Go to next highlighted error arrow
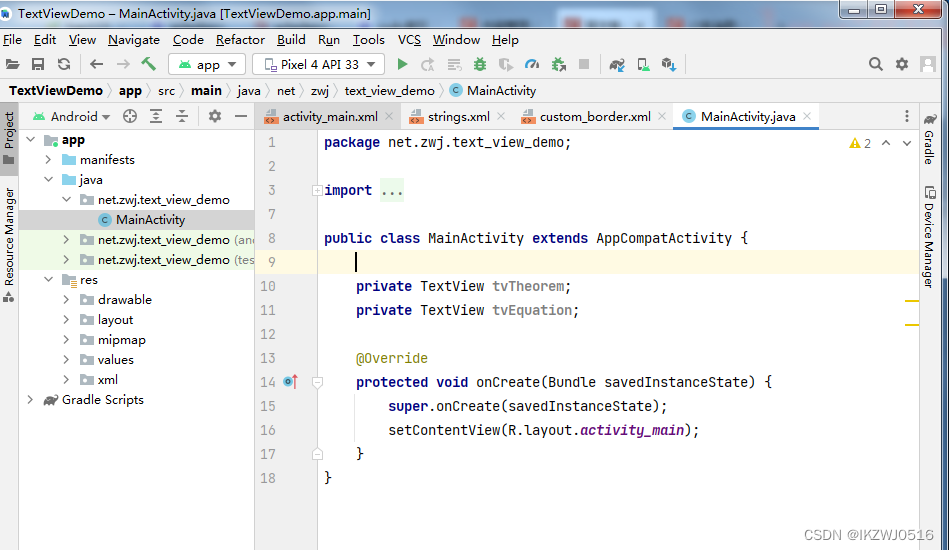 pos(907,143)
